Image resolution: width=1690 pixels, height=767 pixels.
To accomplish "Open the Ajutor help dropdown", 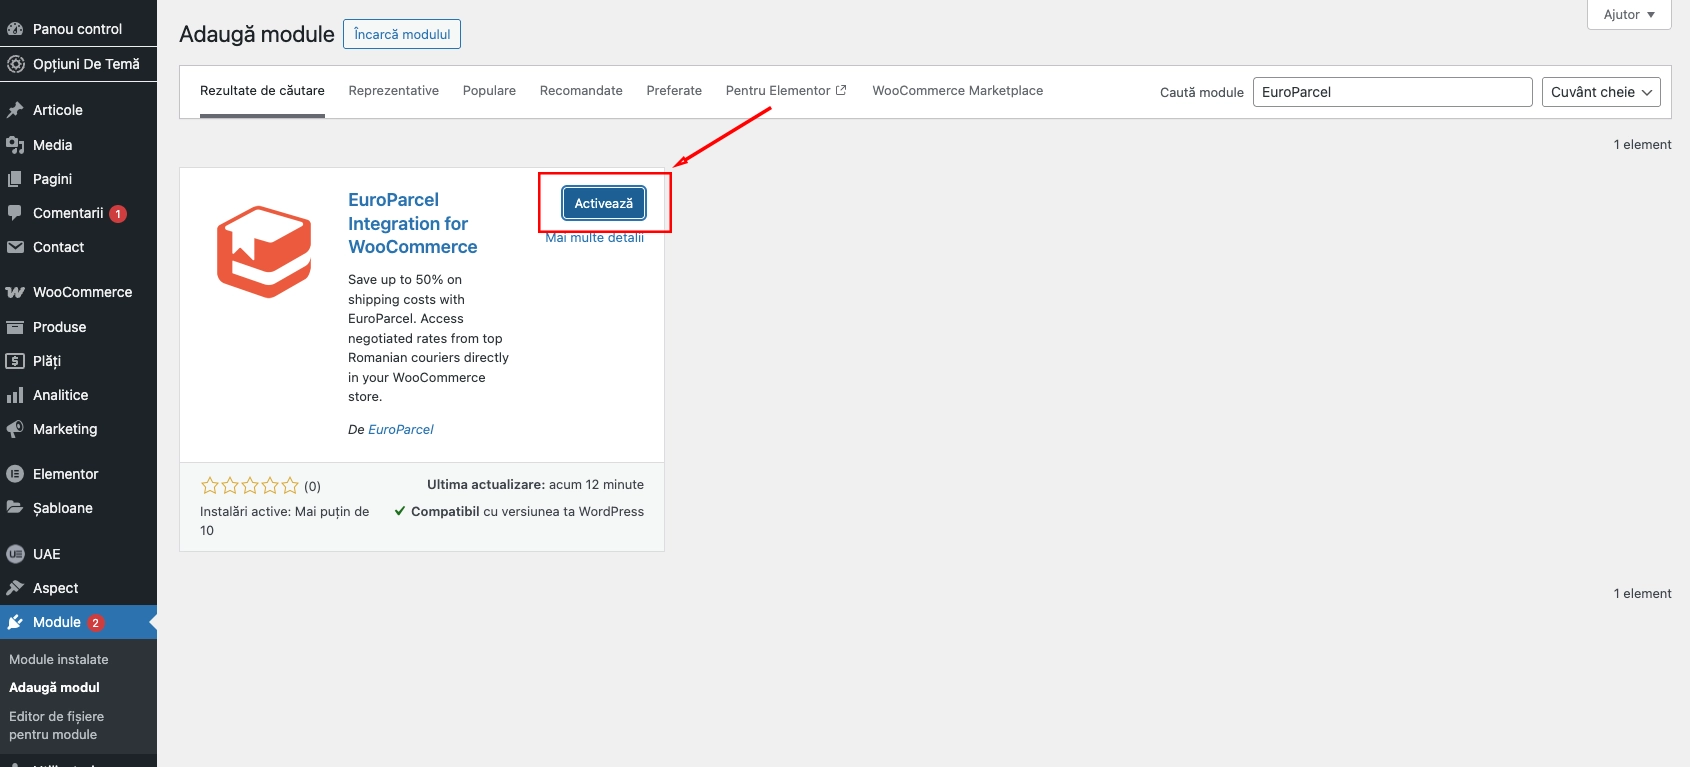I will (1629, 15).
